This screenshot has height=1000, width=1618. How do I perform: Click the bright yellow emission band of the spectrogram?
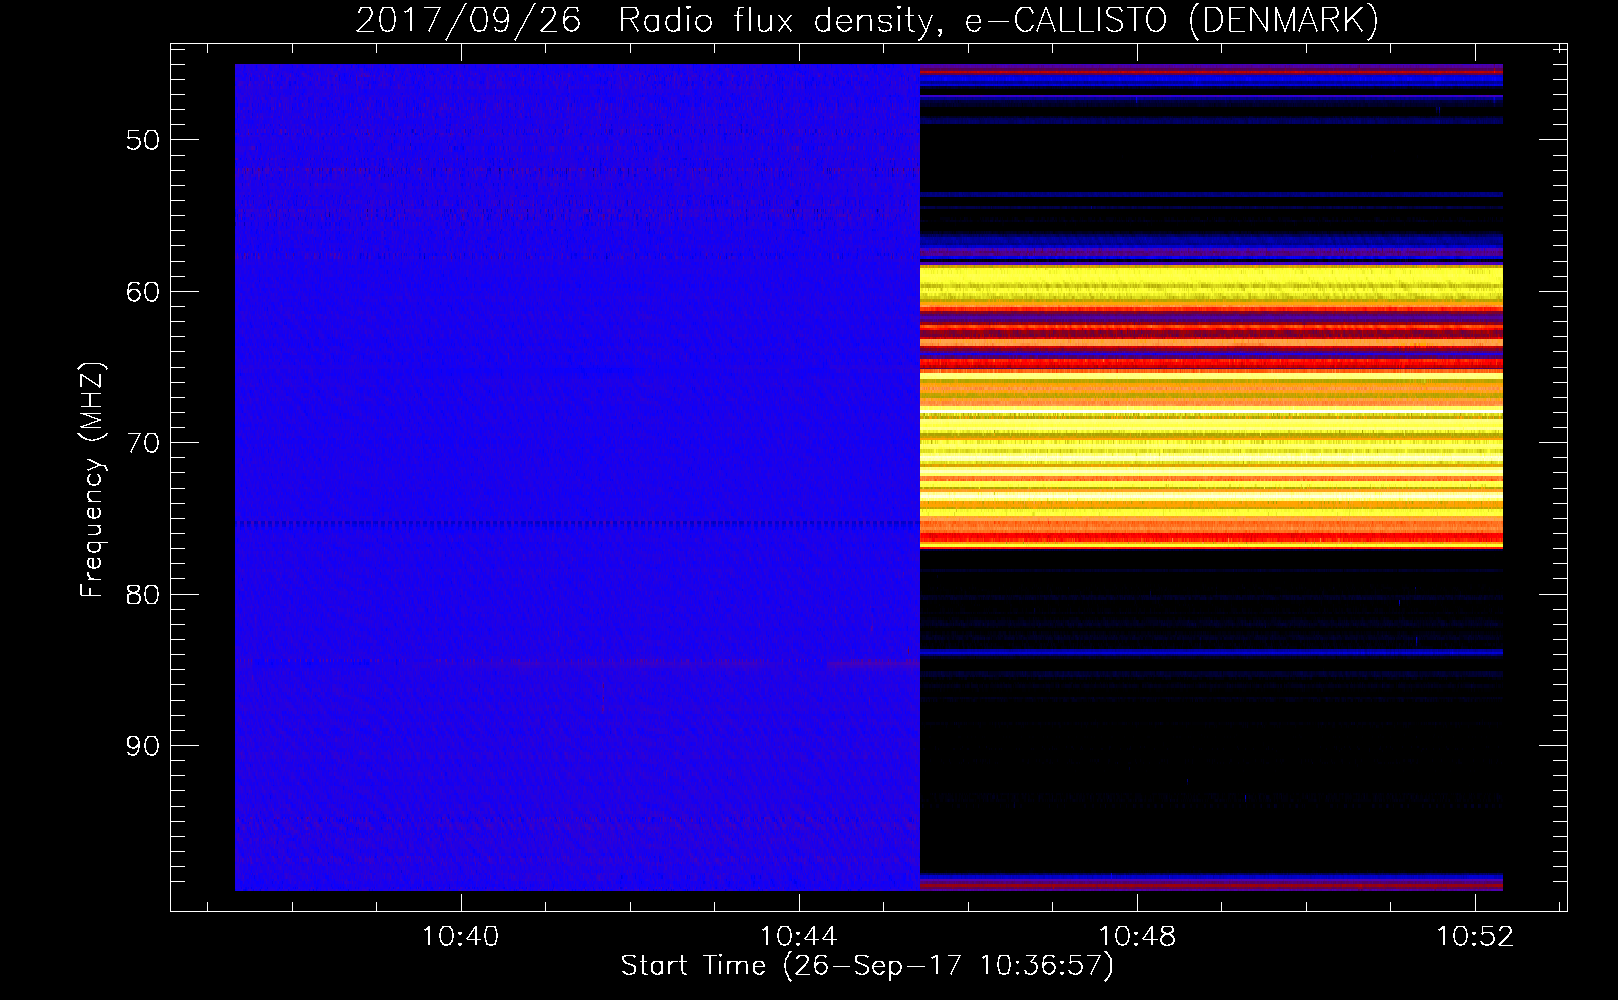click(1211, 407)
